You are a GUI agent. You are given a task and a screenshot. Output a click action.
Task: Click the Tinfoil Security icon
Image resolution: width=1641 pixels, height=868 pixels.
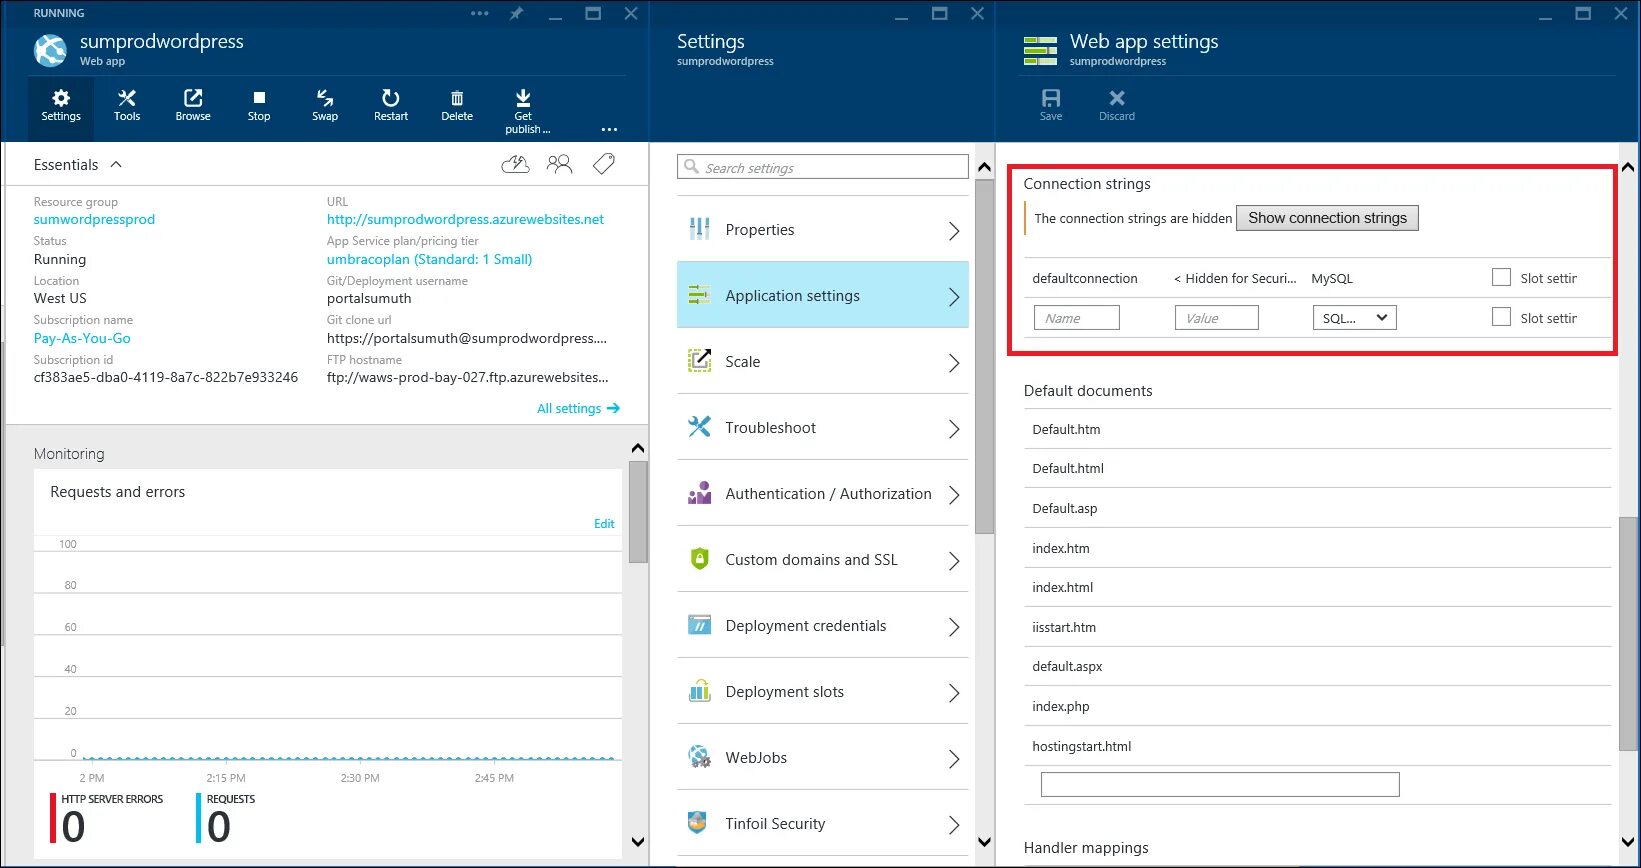pos(698,823)
